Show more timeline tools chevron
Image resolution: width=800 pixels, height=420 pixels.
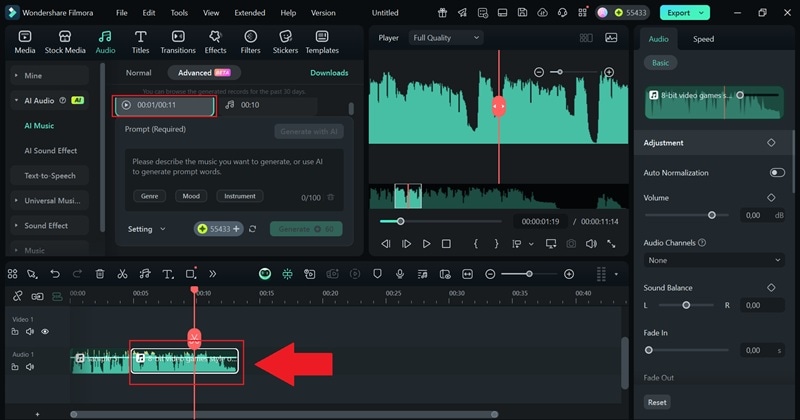tap(212, 274)
